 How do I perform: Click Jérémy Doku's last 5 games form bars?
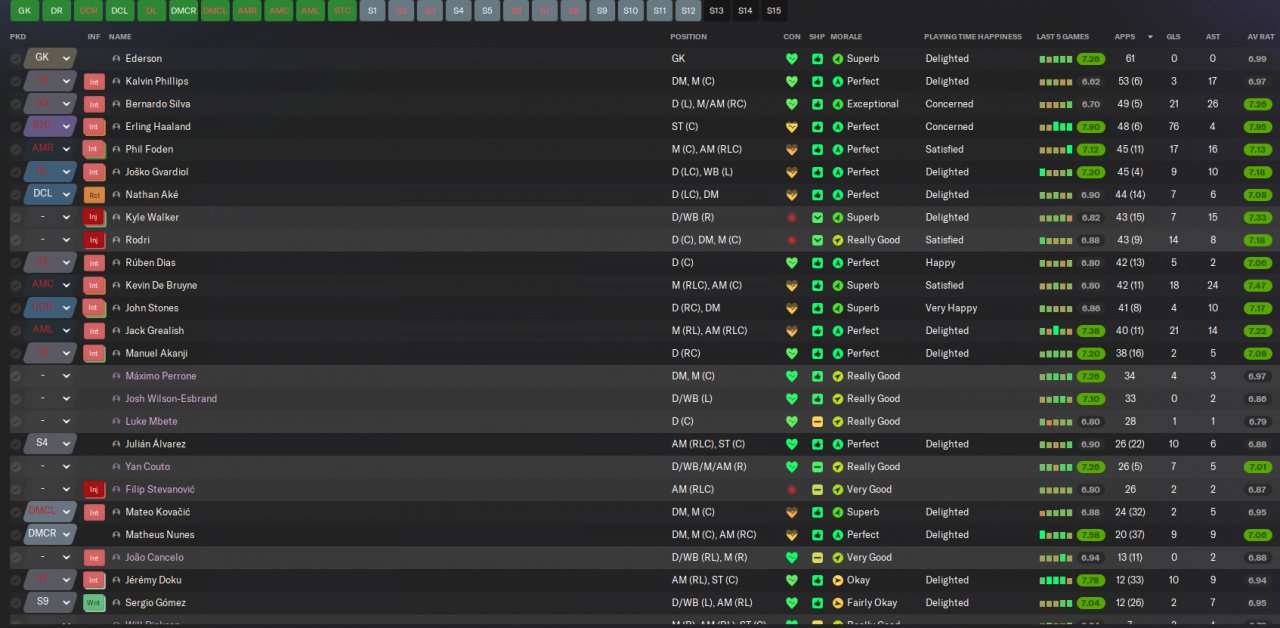tap(1056, 580)
